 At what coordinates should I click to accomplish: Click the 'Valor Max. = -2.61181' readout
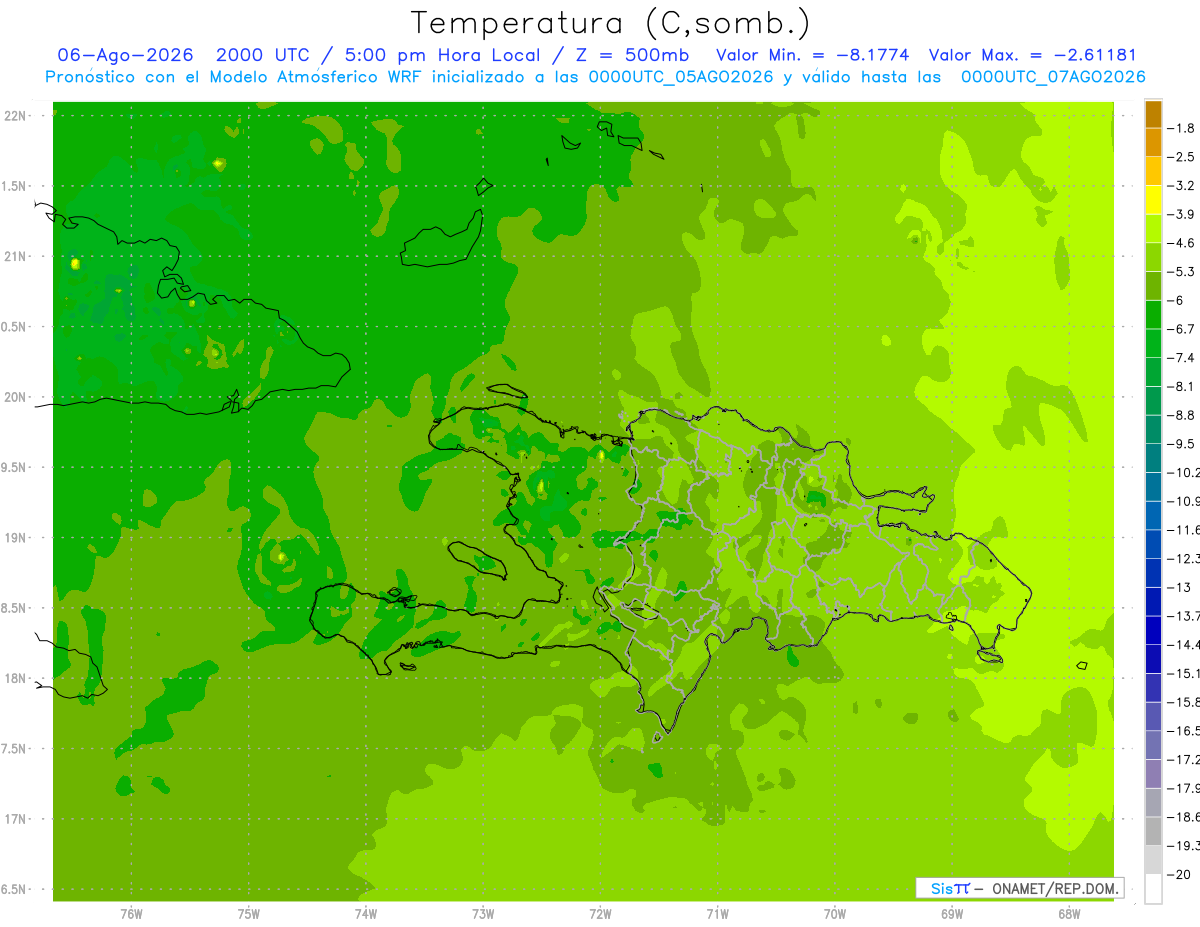tap(1033, 55)
